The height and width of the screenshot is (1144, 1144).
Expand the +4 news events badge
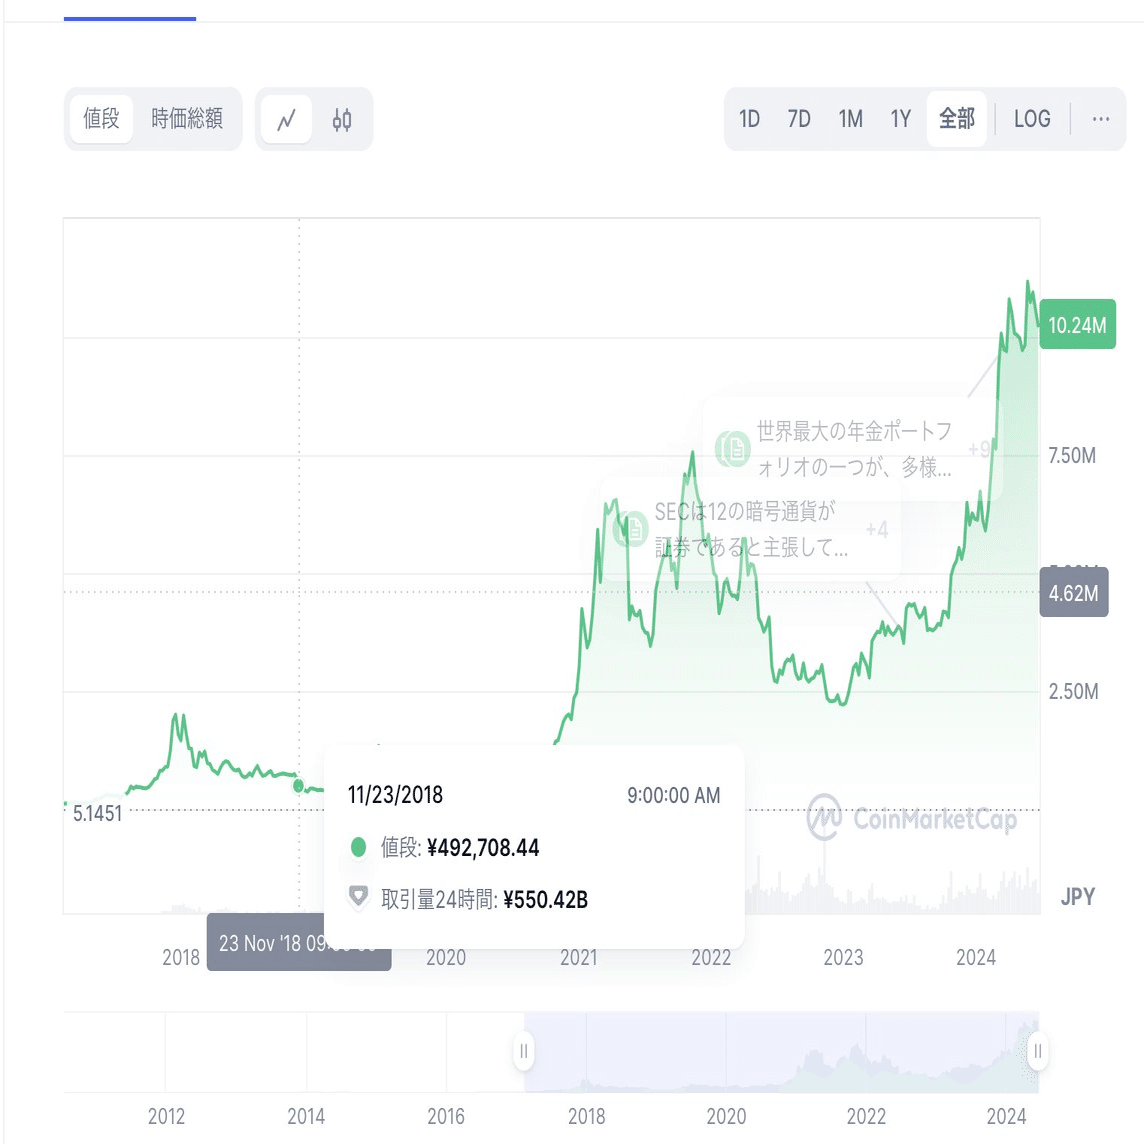(877, 529)
